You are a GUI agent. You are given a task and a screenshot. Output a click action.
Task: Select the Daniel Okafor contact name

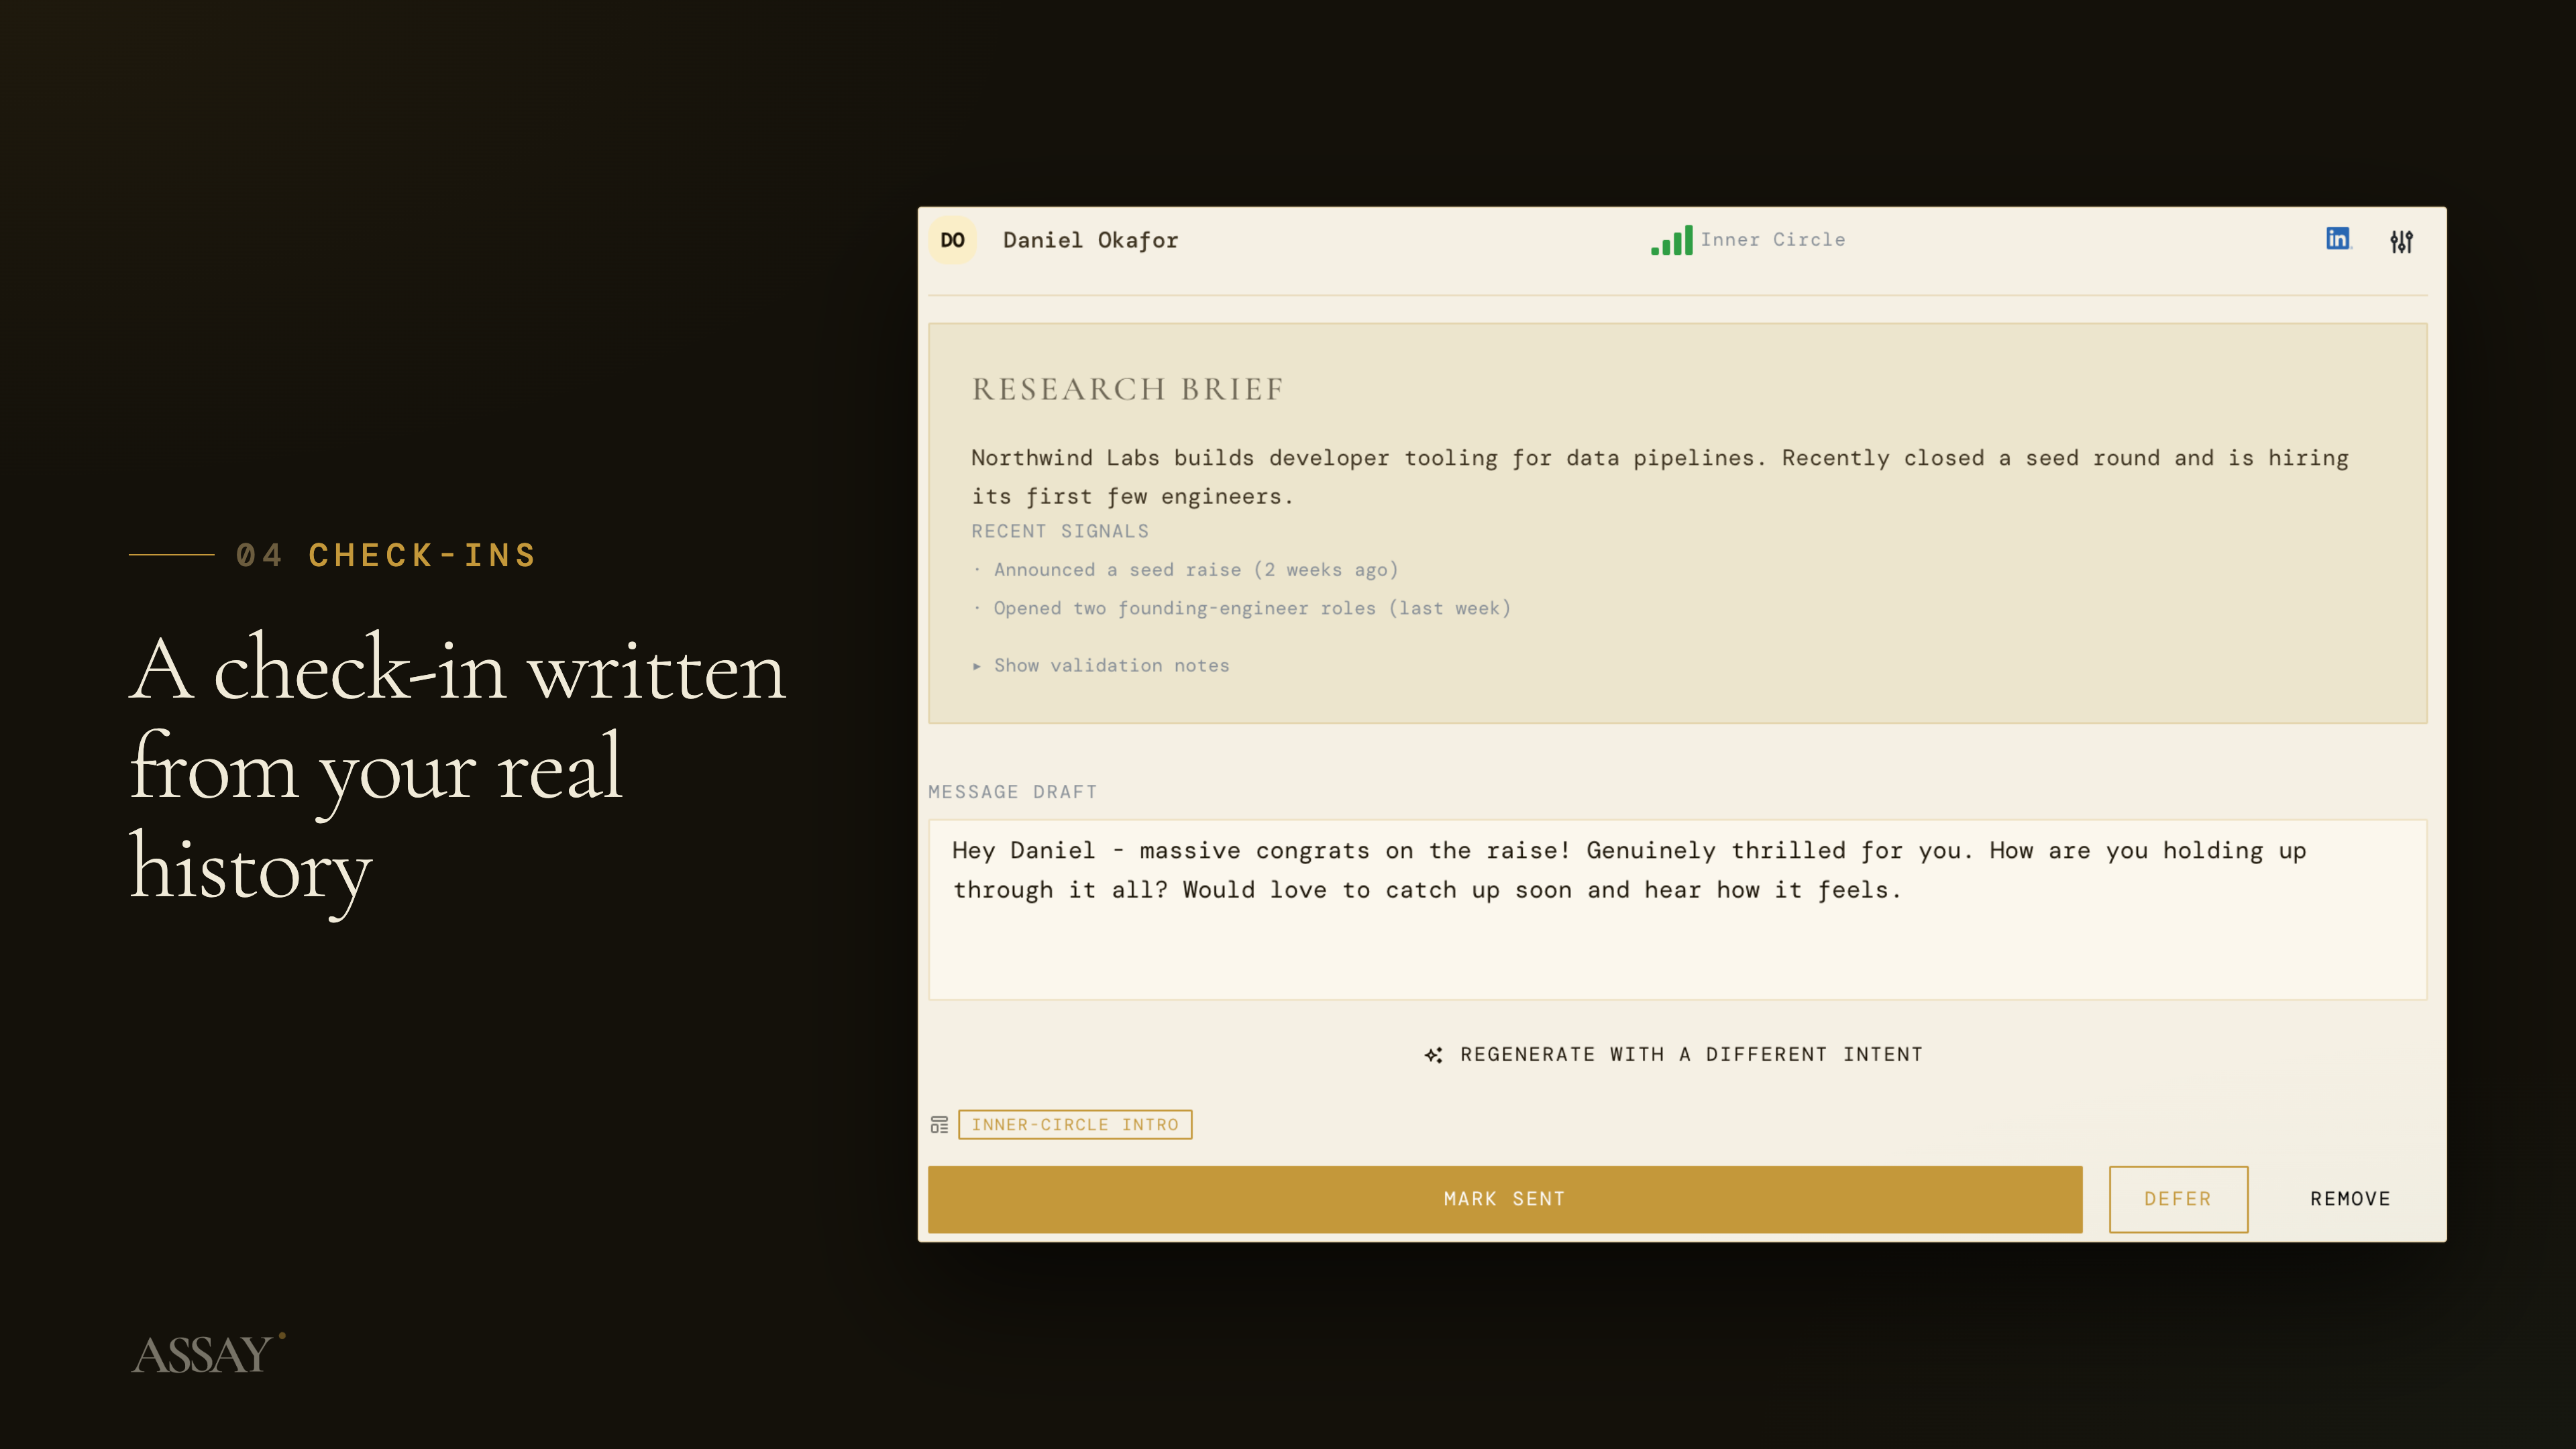(x=1090, y=240)
